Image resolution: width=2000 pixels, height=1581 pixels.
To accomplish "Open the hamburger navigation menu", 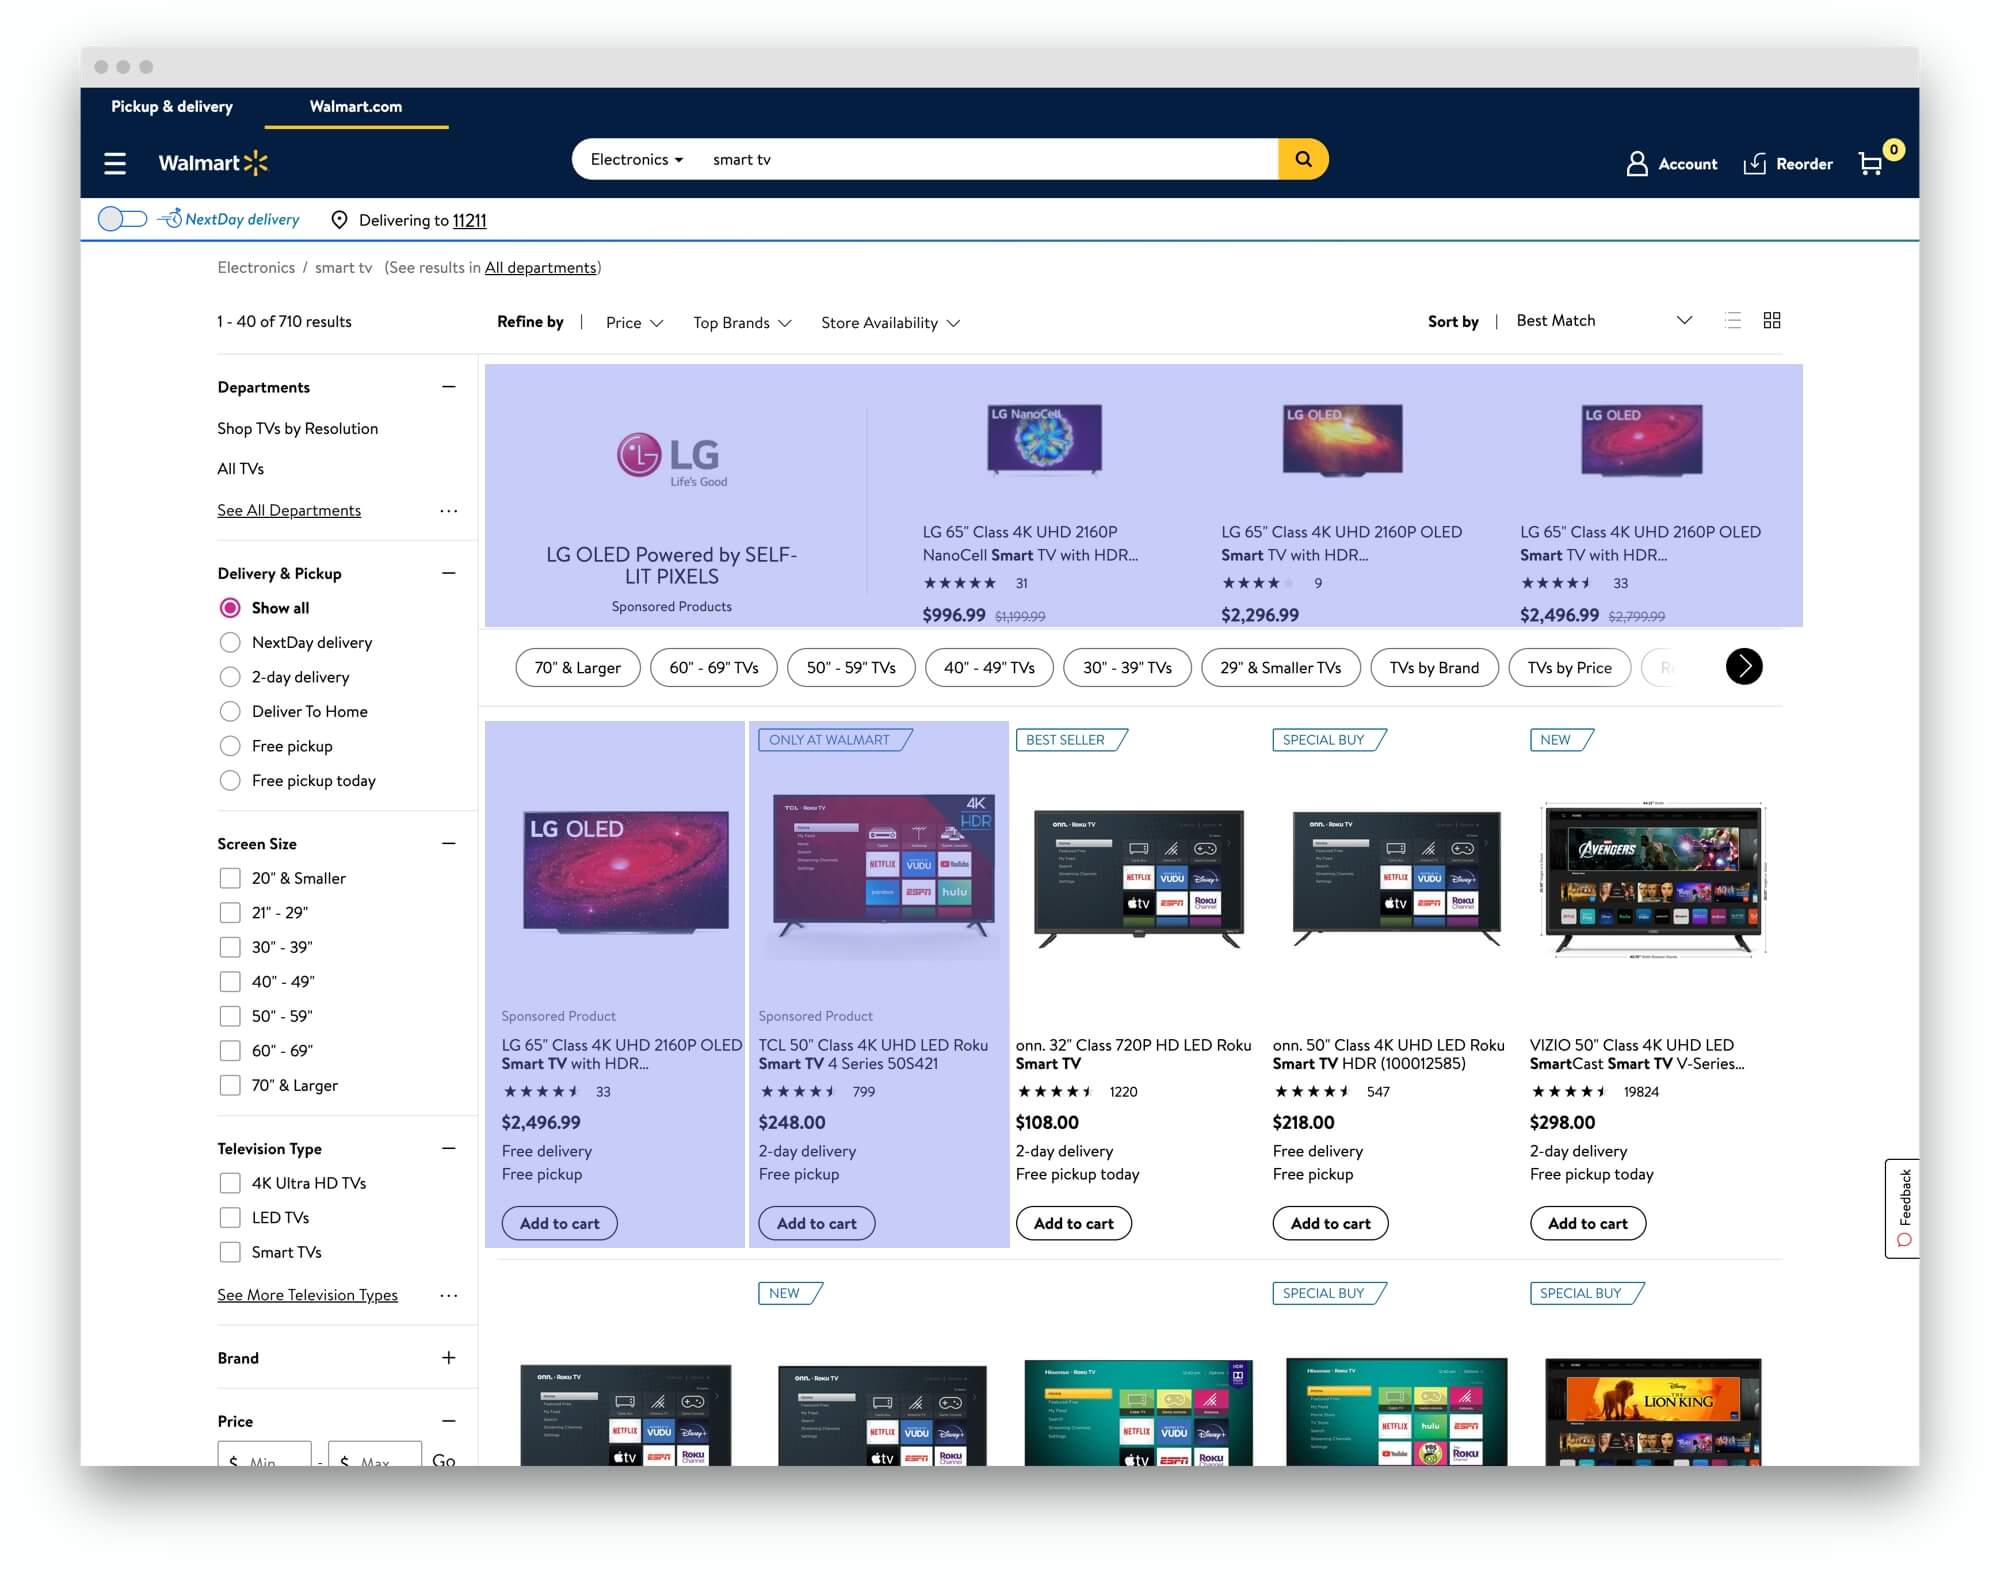I will [x=115, y=163].
